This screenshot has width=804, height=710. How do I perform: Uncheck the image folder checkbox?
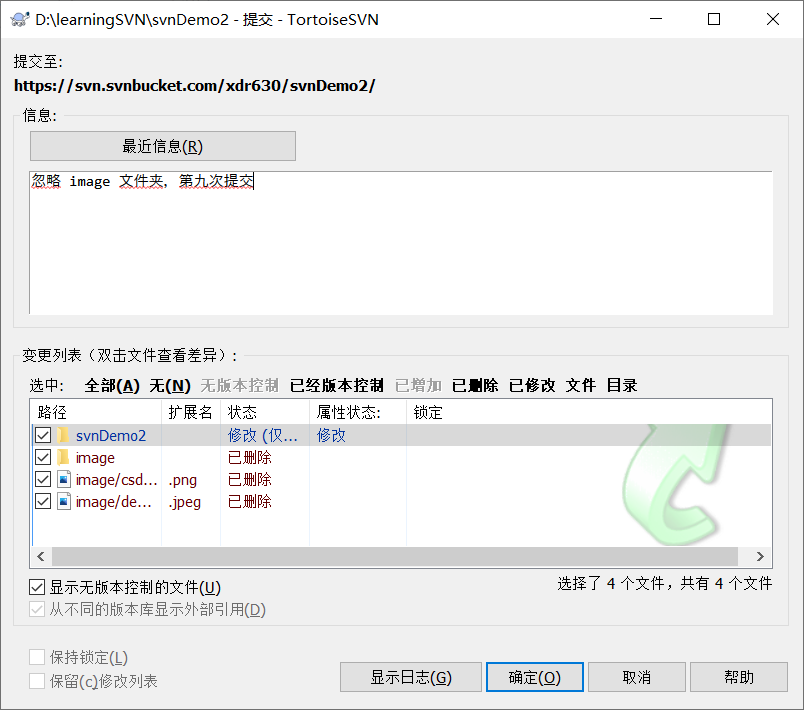pos(41,457)
